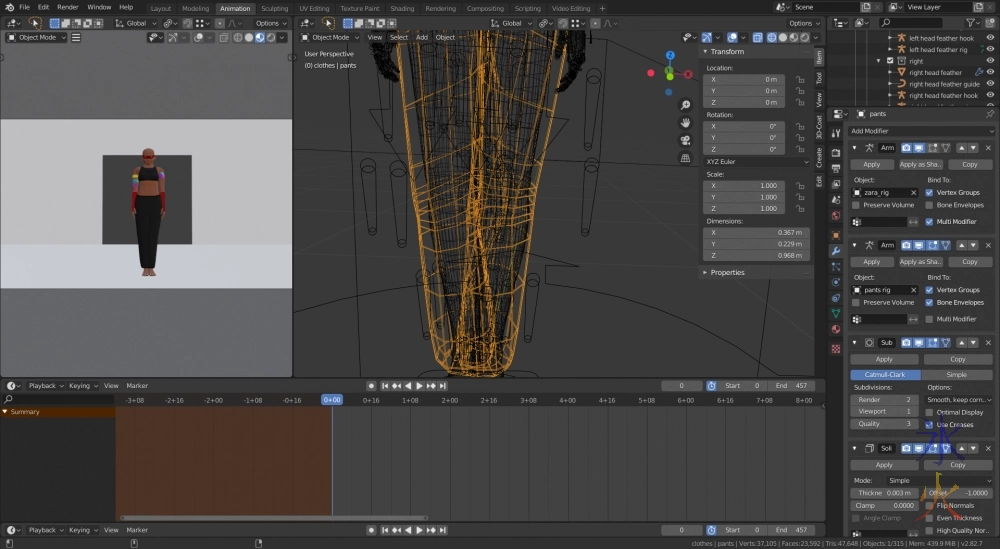
Task: Expand the Properties section in sidebar
Action: (x=727, y=272)
